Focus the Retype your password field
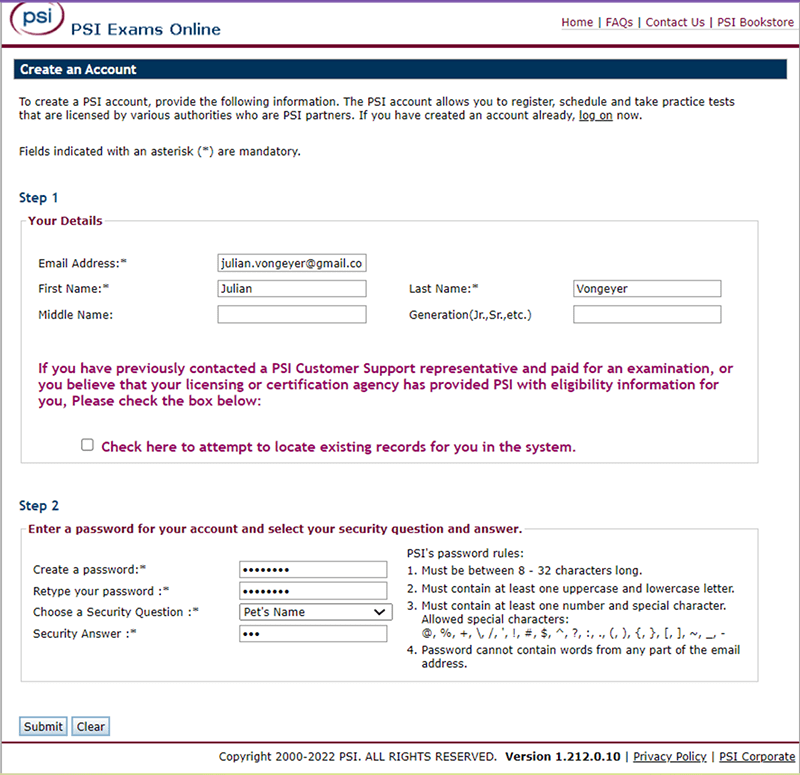Image resolution: width=800 pixels, height=775 pixels. coord(313,590)
